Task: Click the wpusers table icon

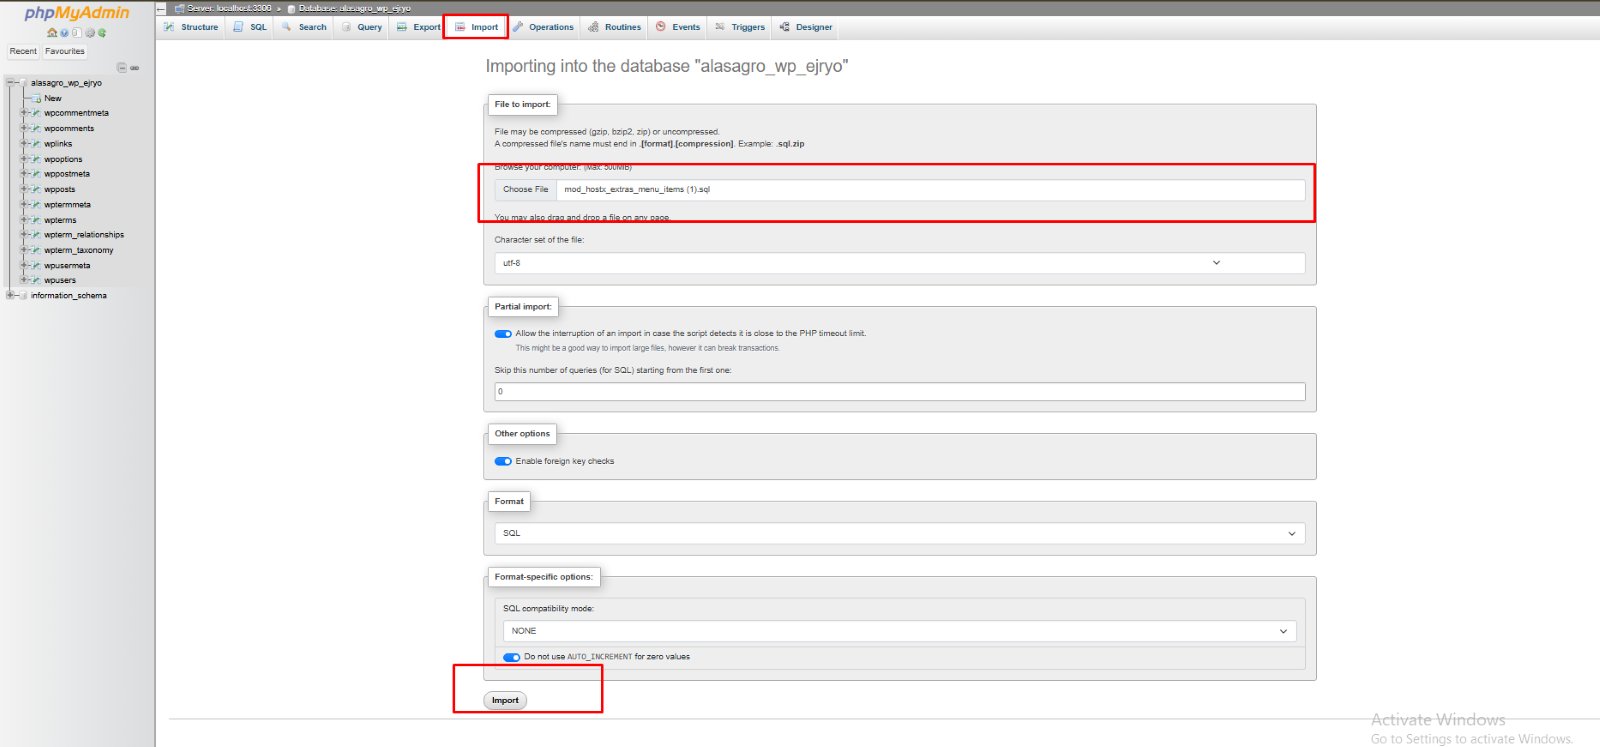Action: coord(36,280)
